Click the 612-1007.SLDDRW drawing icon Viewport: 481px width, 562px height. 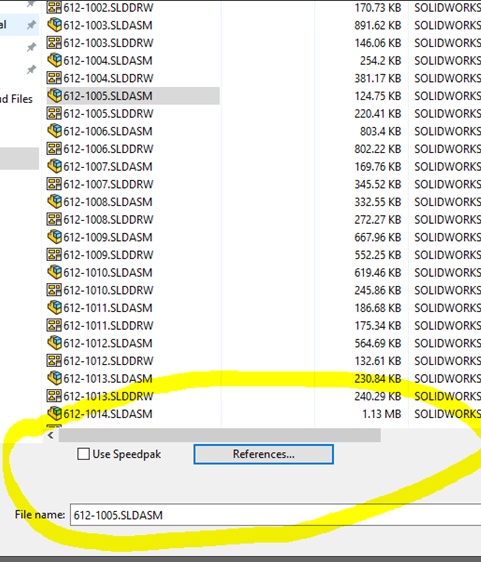tap(54, 184)
